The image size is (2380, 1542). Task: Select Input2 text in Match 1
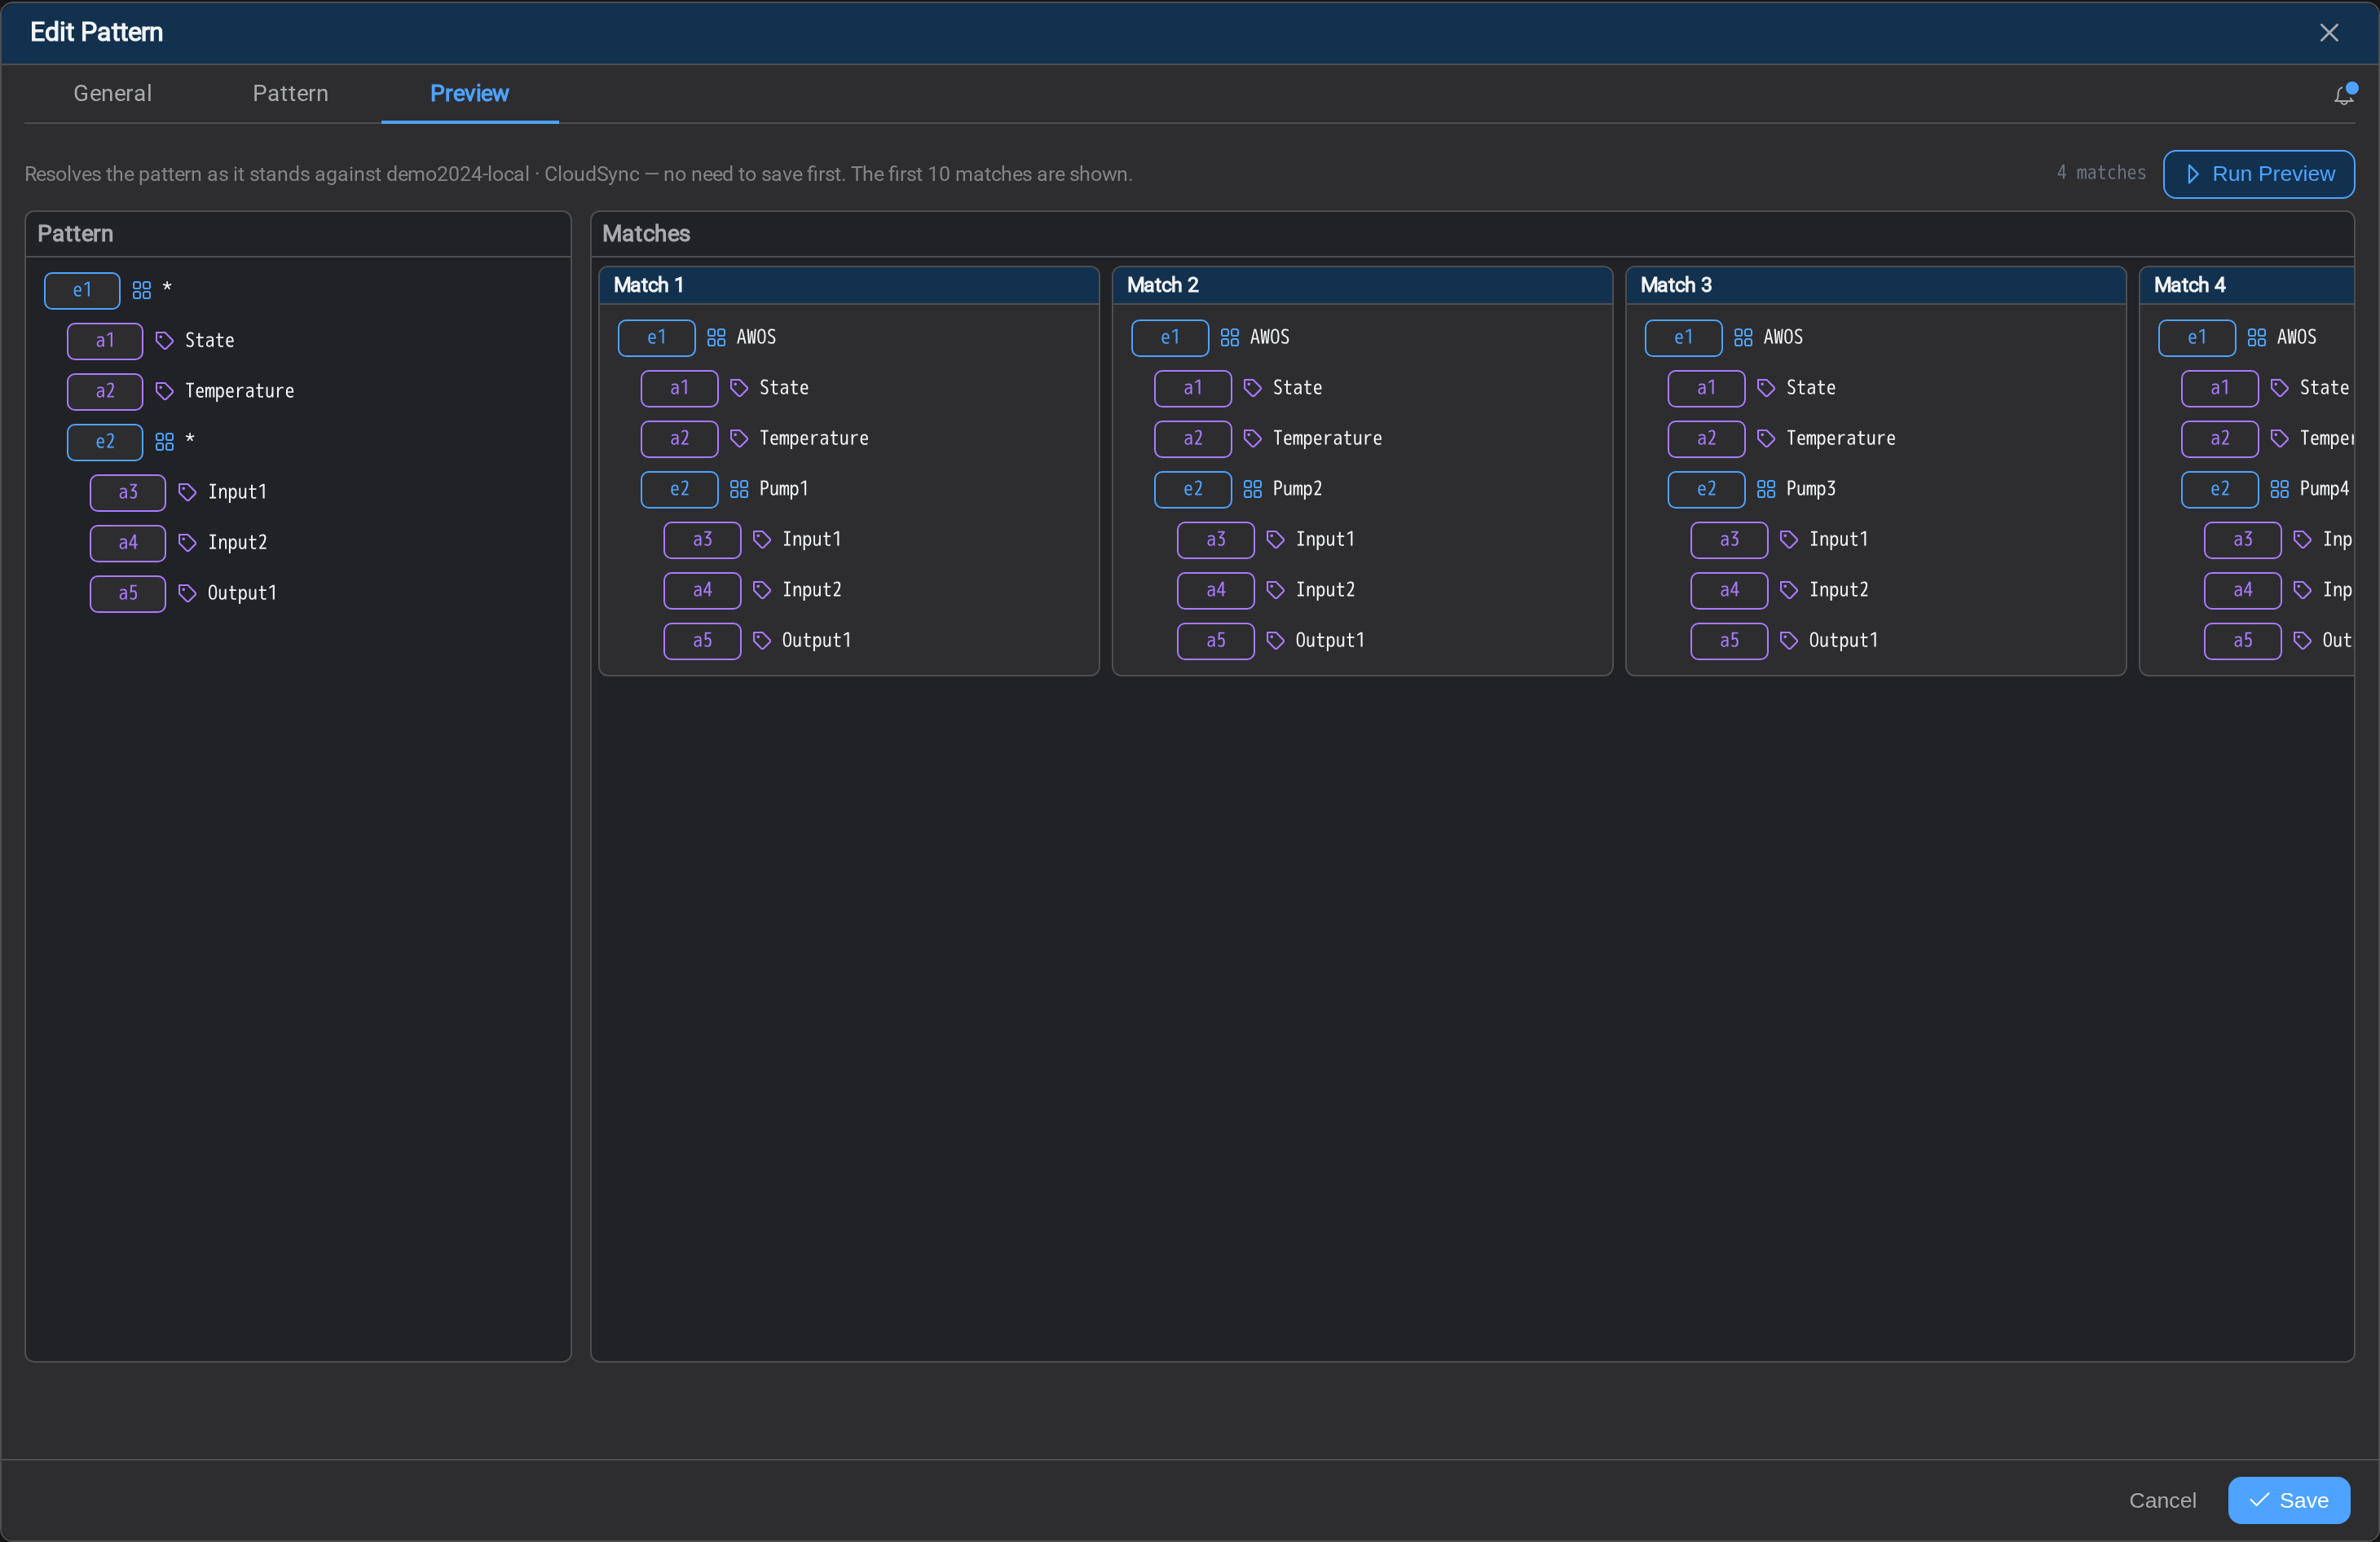[x=811, y=590]
